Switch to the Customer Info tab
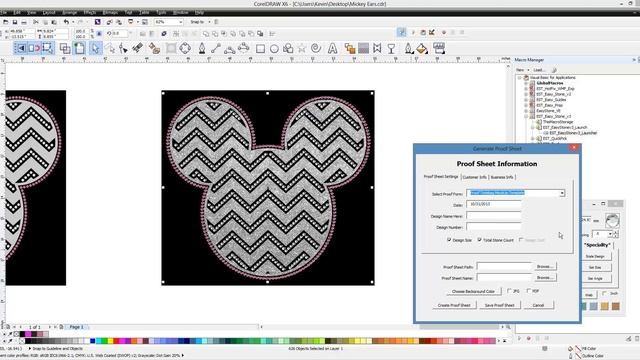640x360 pixels. click(x=474, y=177)
